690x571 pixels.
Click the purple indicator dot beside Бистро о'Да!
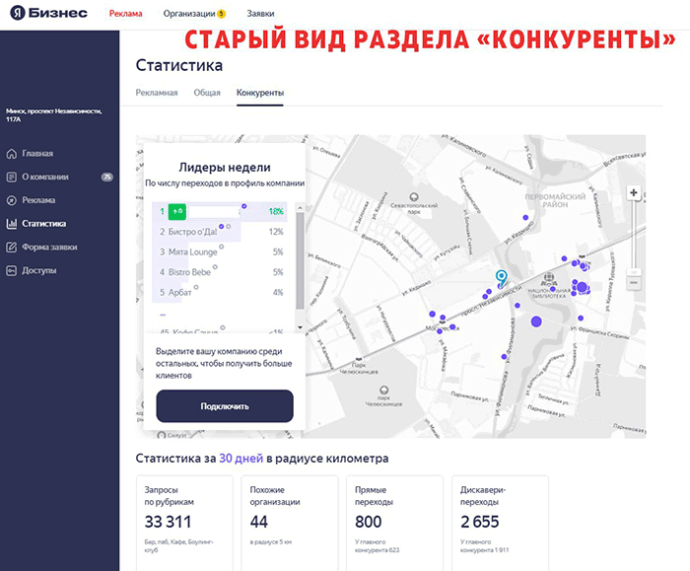point(221,227)
